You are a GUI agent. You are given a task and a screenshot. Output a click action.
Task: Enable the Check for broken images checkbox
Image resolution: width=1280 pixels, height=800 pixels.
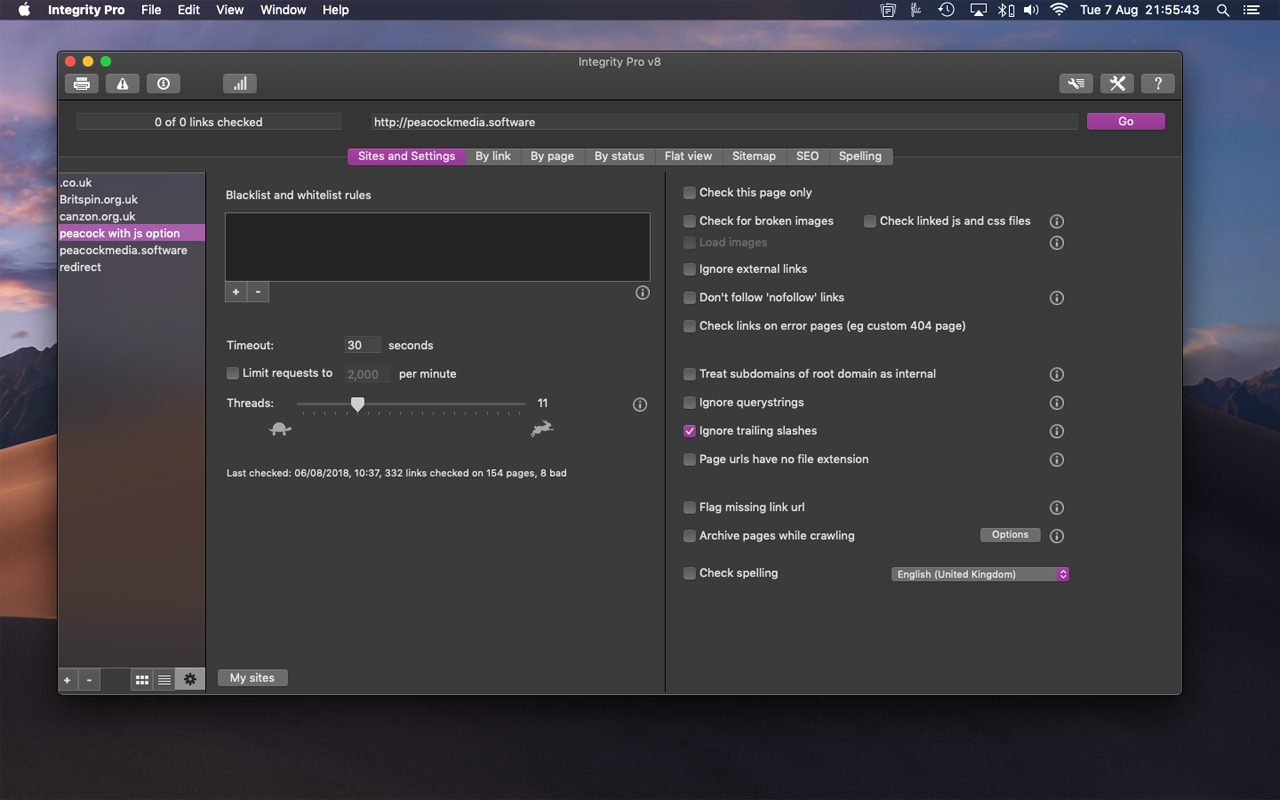(x=690, y=221)
